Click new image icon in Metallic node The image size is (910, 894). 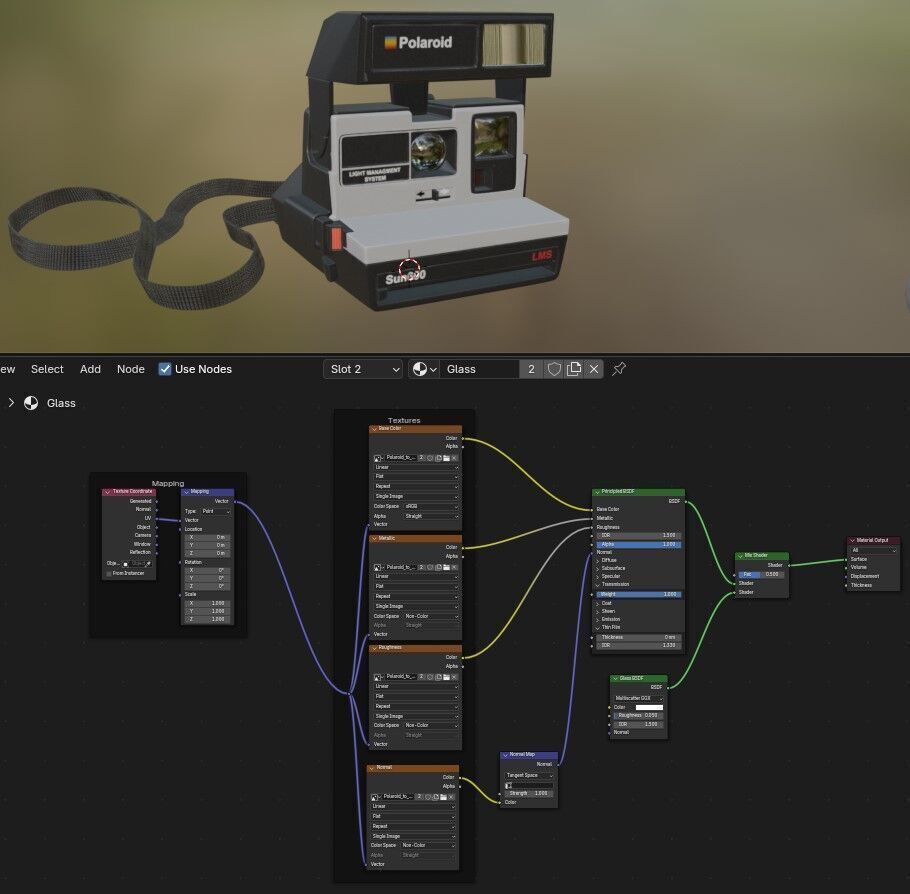pos(438,567)
